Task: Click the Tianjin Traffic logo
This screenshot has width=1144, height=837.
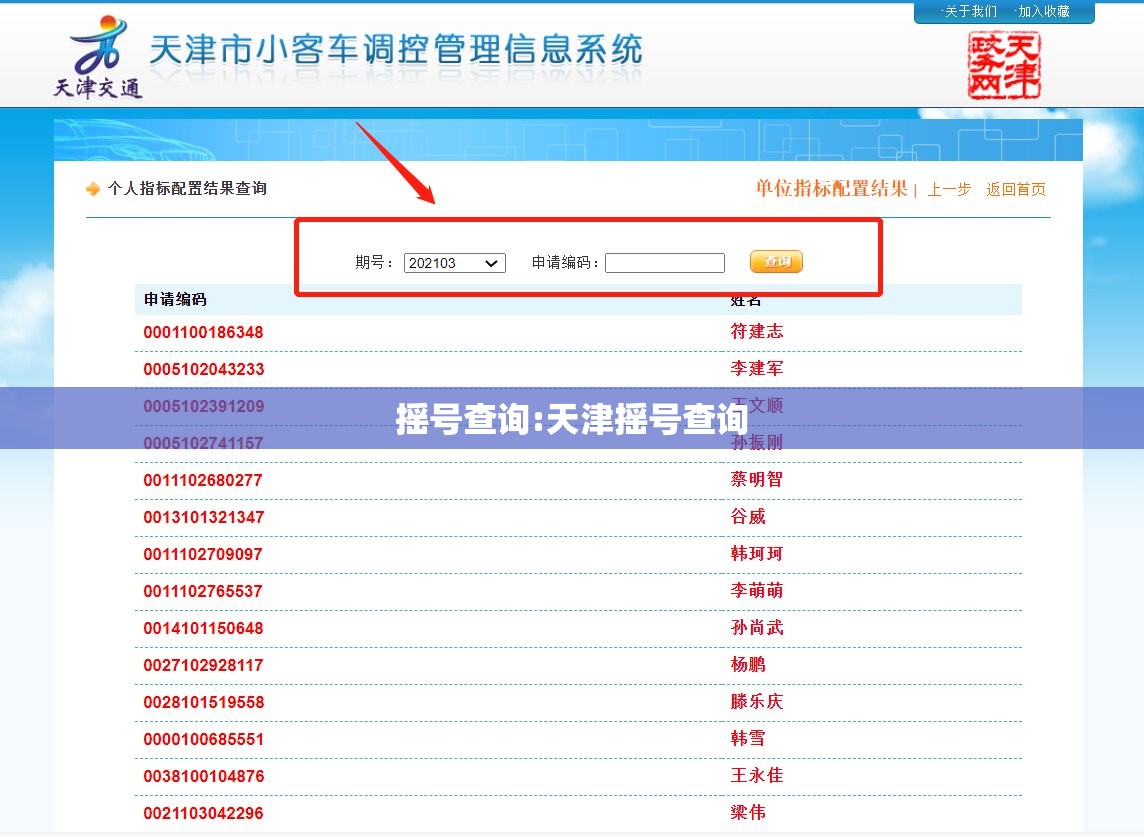Action: click(98, 58)
